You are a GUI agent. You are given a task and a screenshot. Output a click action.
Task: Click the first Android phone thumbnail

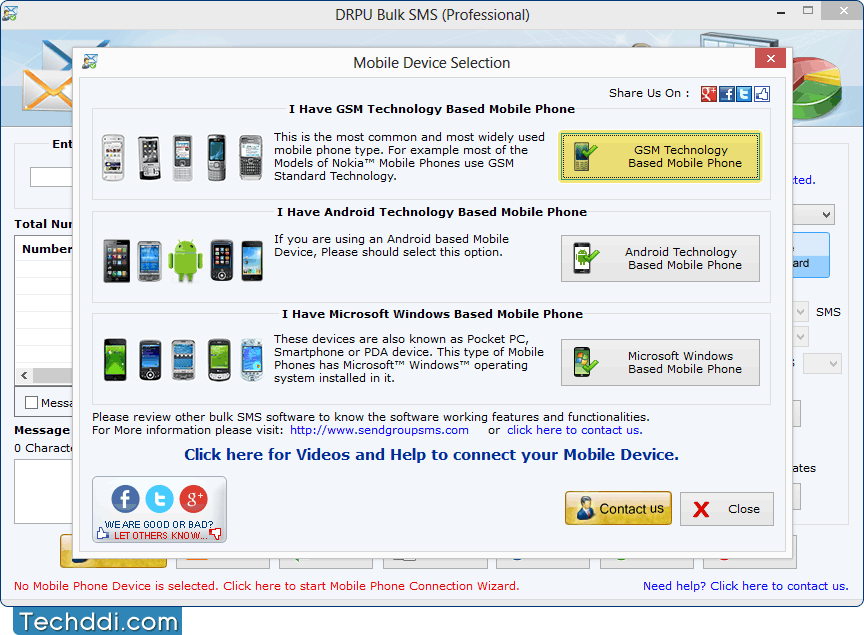[x=116, y=261]
